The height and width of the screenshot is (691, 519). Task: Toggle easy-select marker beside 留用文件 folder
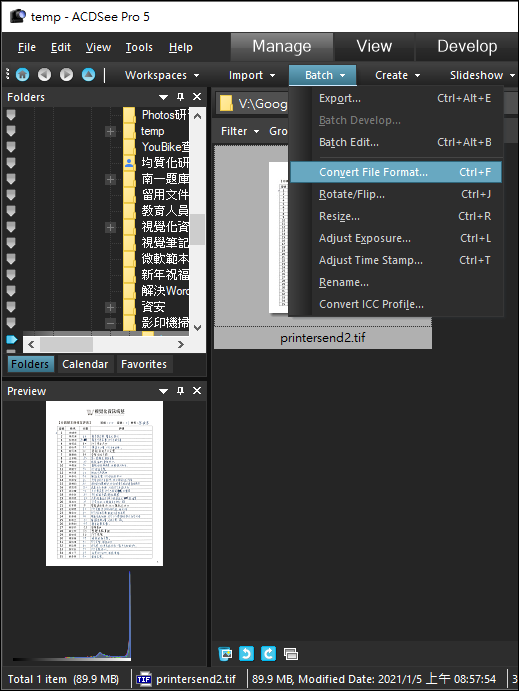11,195
